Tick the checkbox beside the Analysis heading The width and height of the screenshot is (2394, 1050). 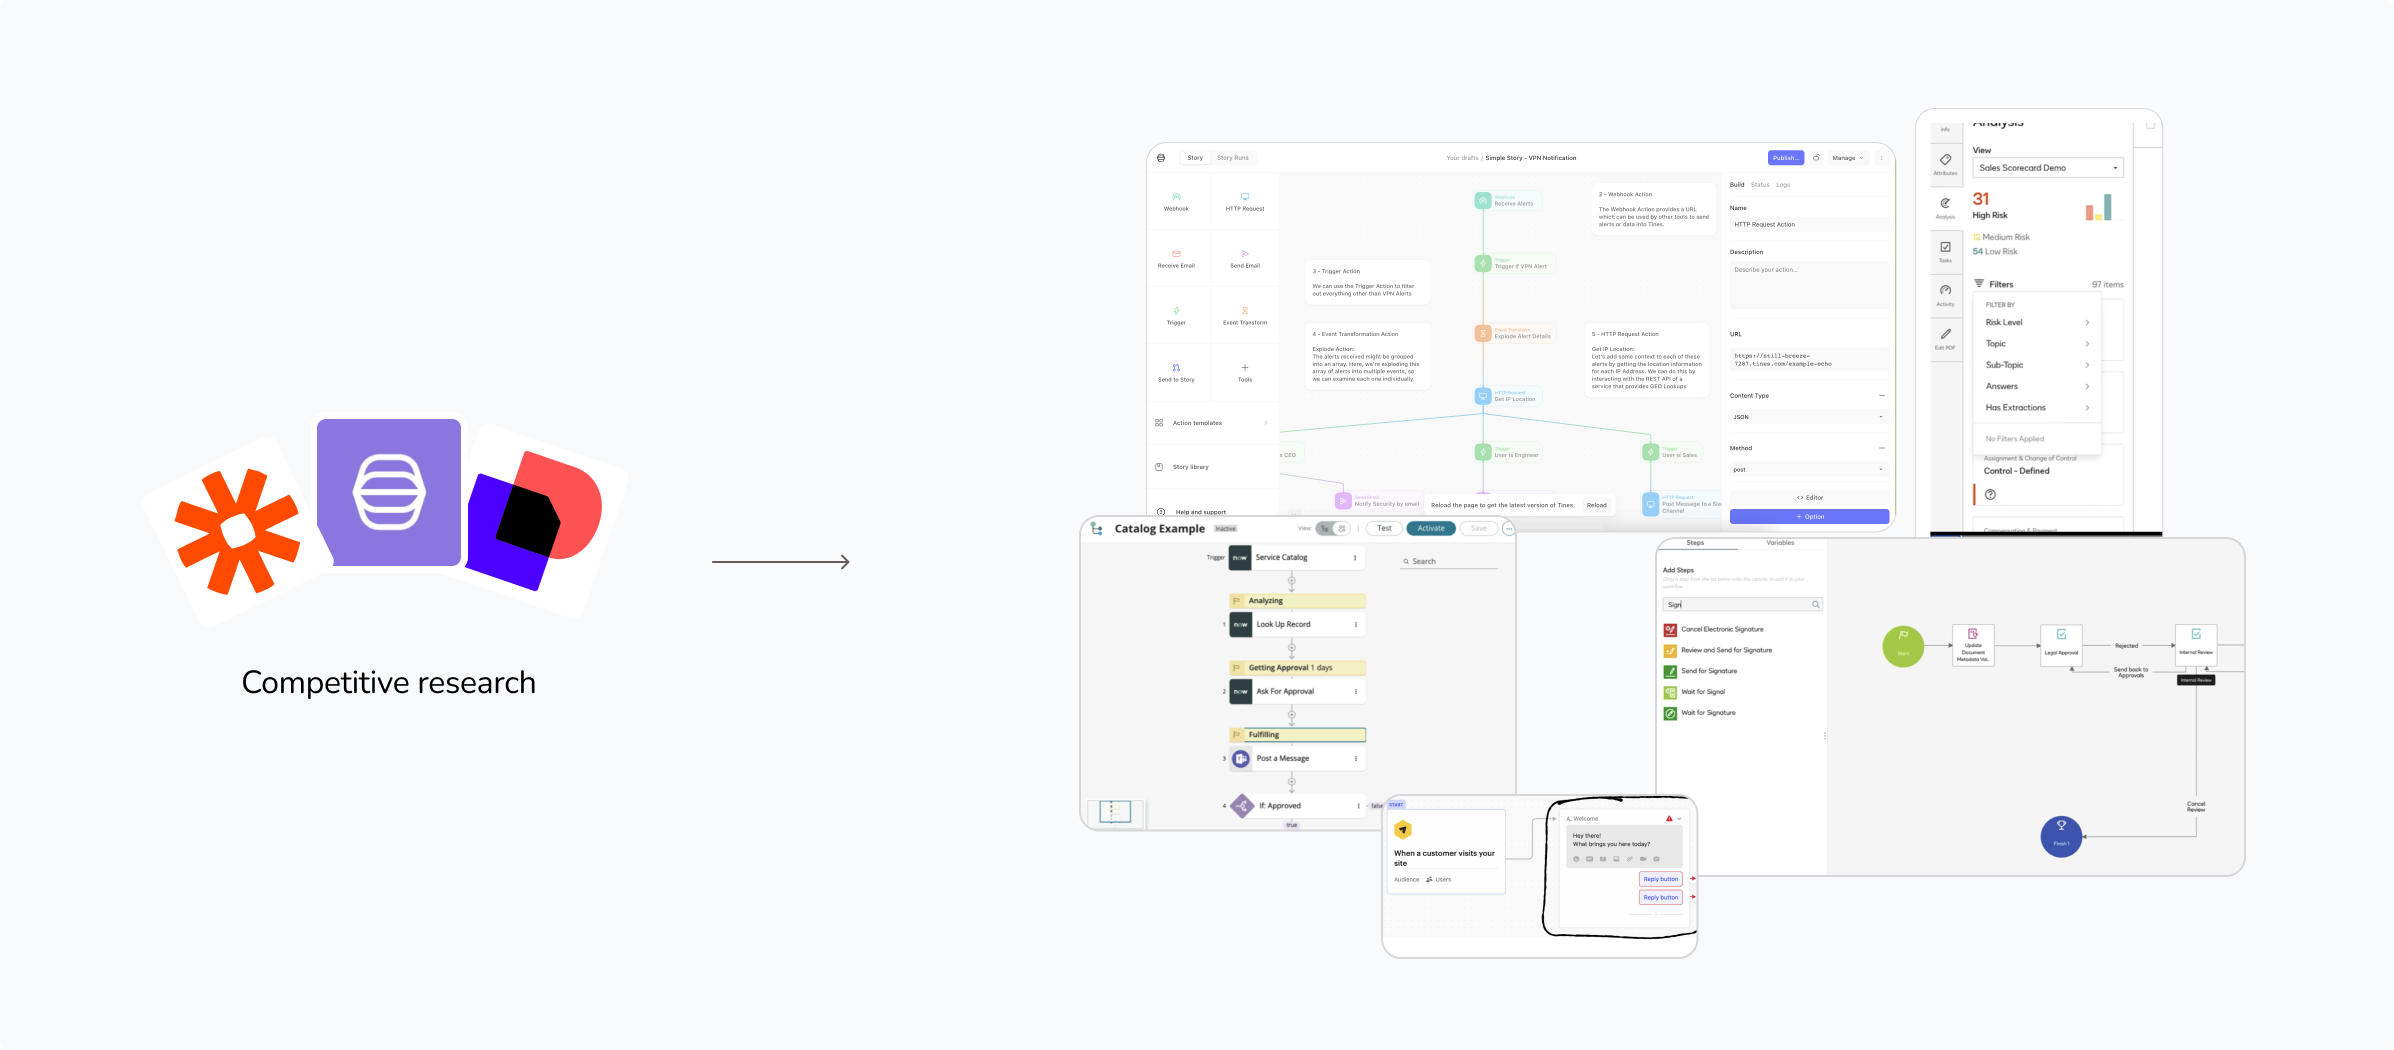[2151, 125]
